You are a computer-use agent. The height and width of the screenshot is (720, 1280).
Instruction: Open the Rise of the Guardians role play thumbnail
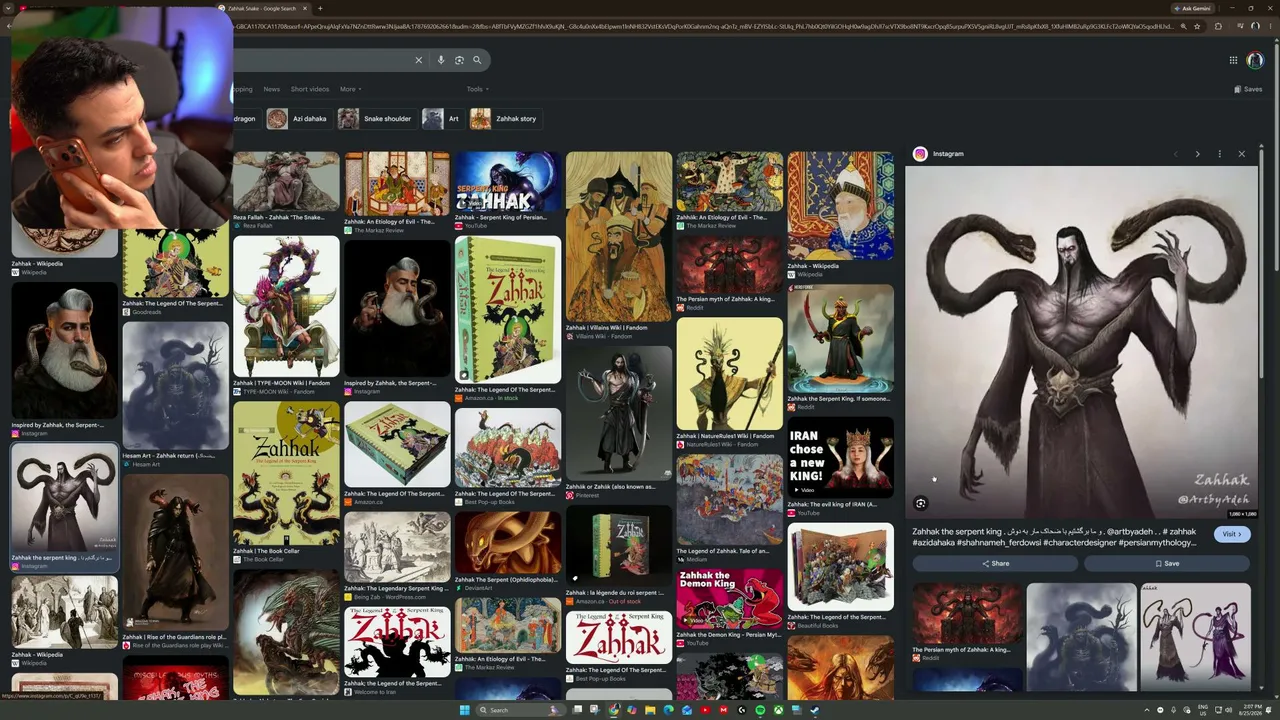click(x=175, y=552)
